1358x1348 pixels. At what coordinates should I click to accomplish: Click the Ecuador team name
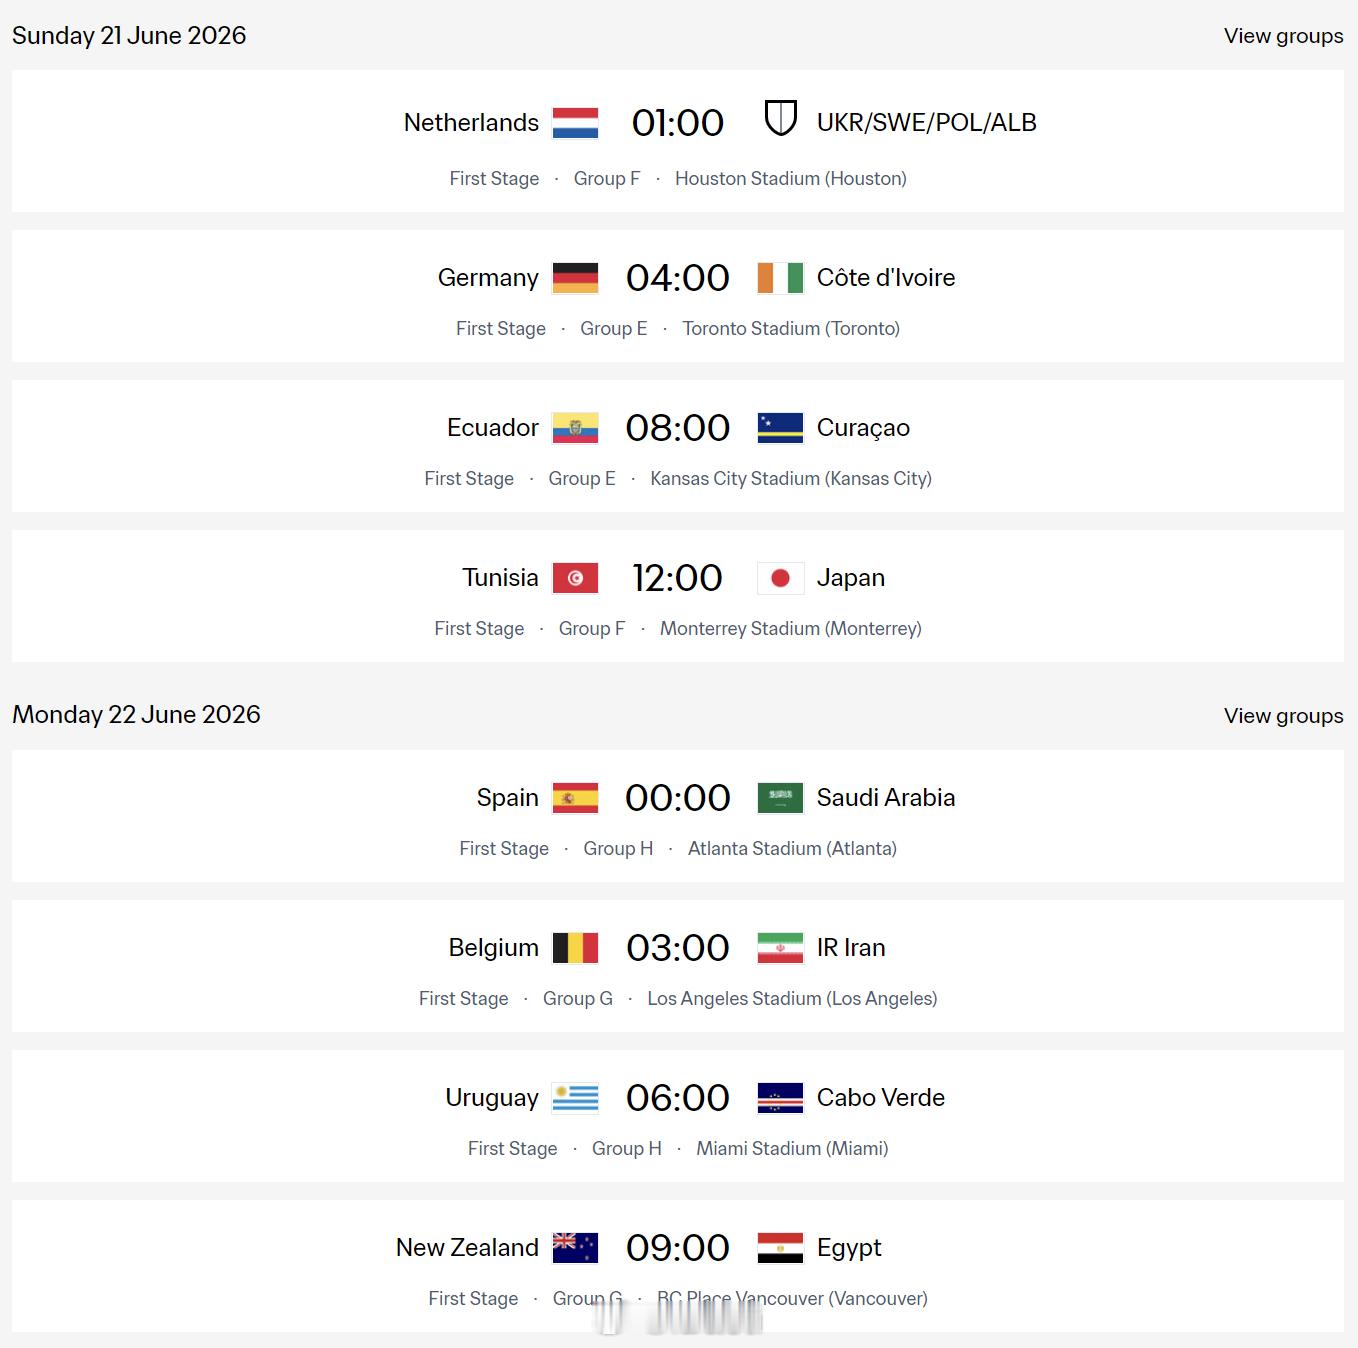click(492, 428)
